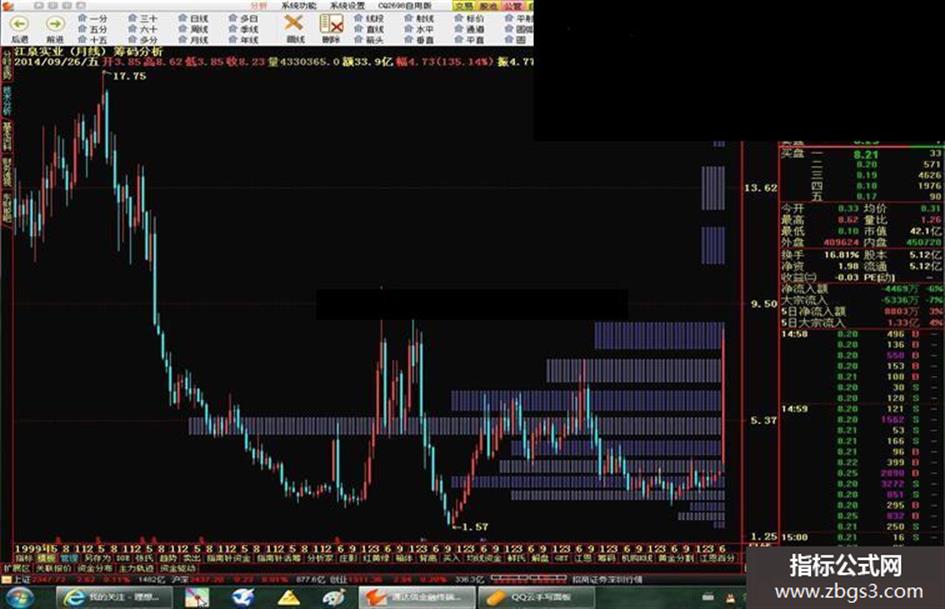Click the 服务 button in title bar
The image size is (945, 609).
click(488, 5)
